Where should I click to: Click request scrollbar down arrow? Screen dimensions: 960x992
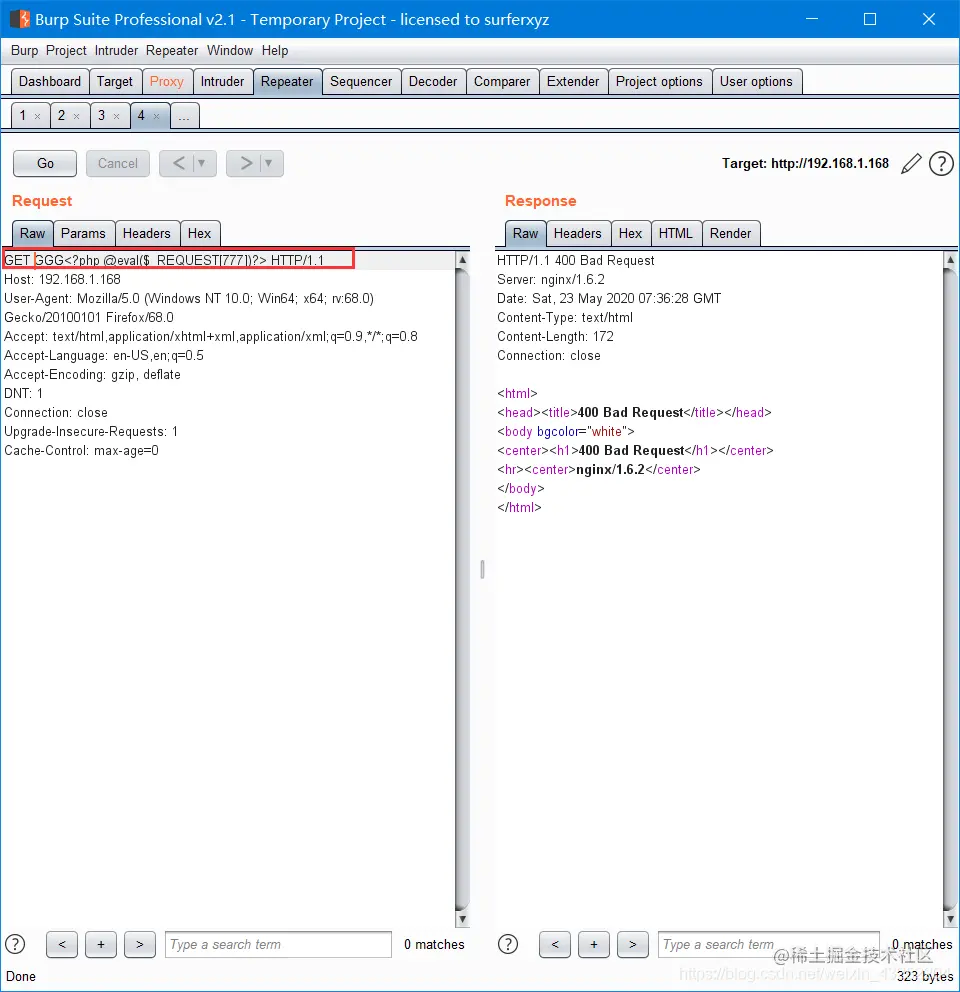(x=463, y=919)
